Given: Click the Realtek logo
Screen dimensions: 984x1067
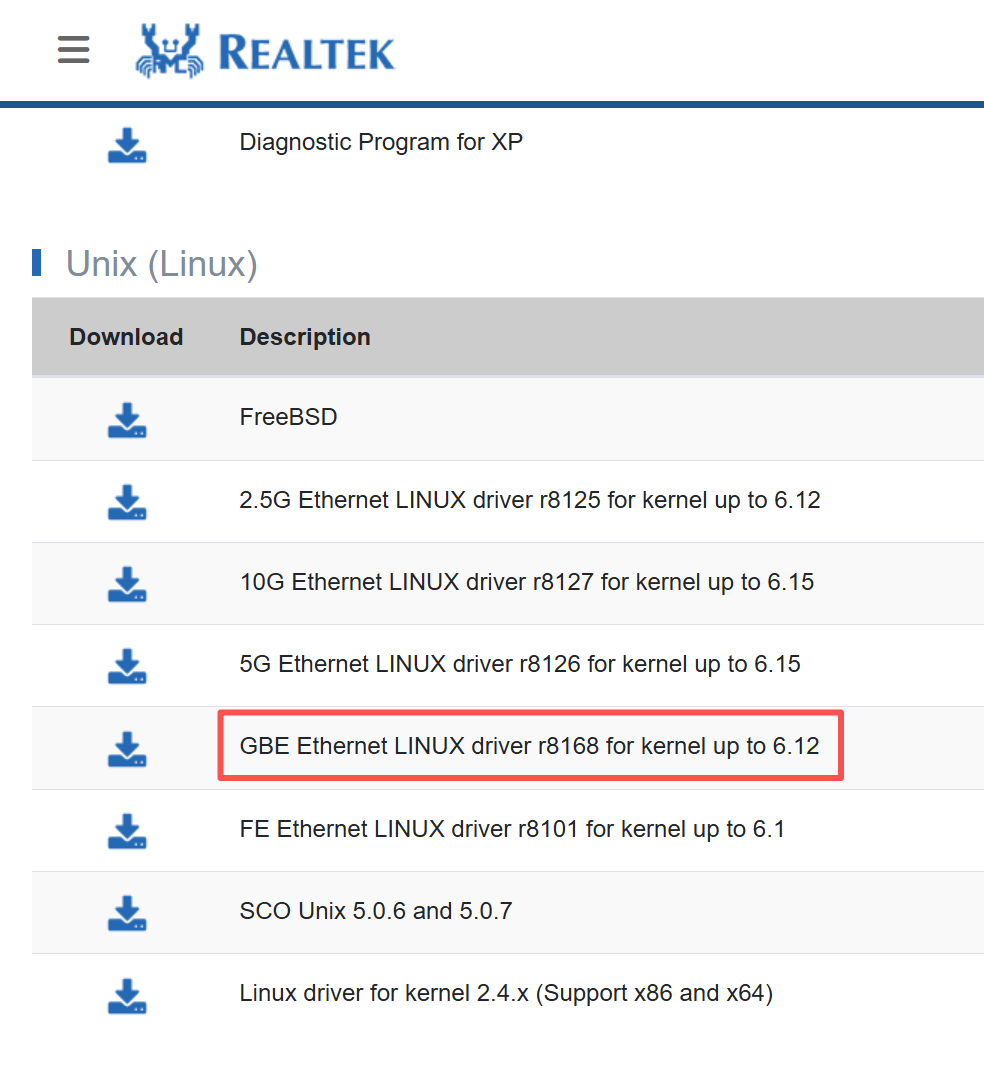Looking at the screenshot, I should point(265,52).
